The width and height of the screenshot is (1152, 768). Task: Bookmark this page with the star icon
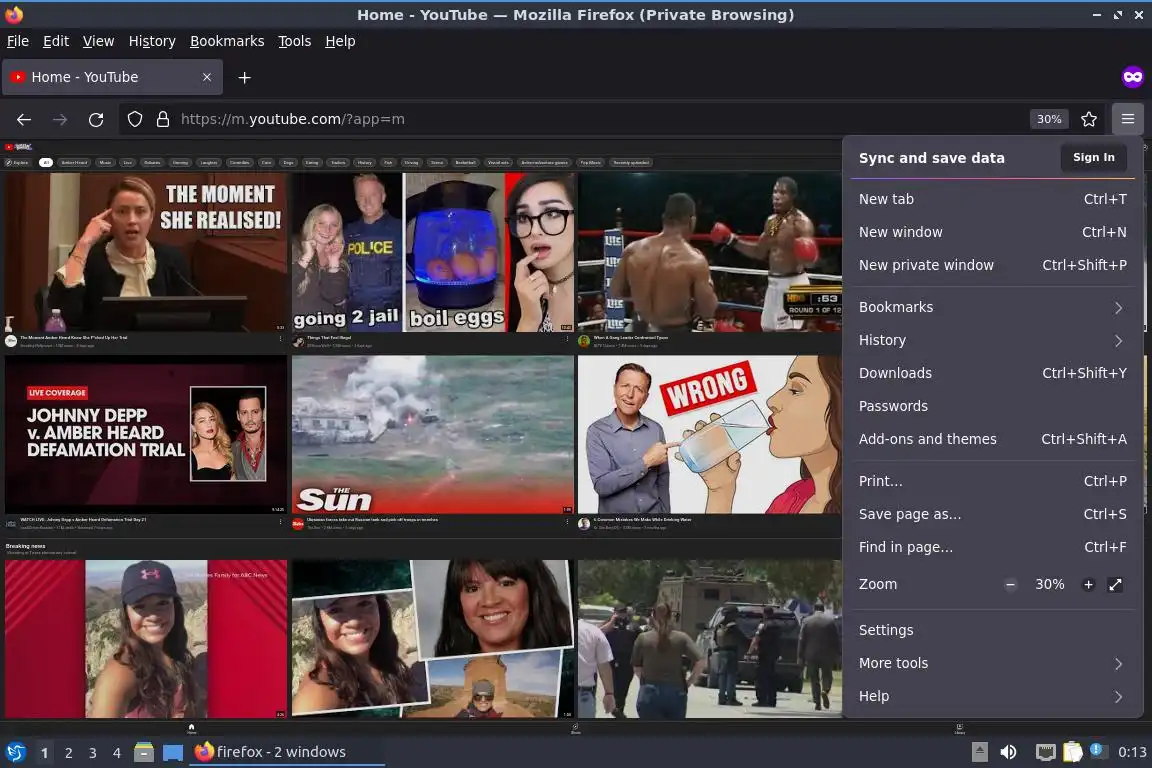coord(1089,119)
